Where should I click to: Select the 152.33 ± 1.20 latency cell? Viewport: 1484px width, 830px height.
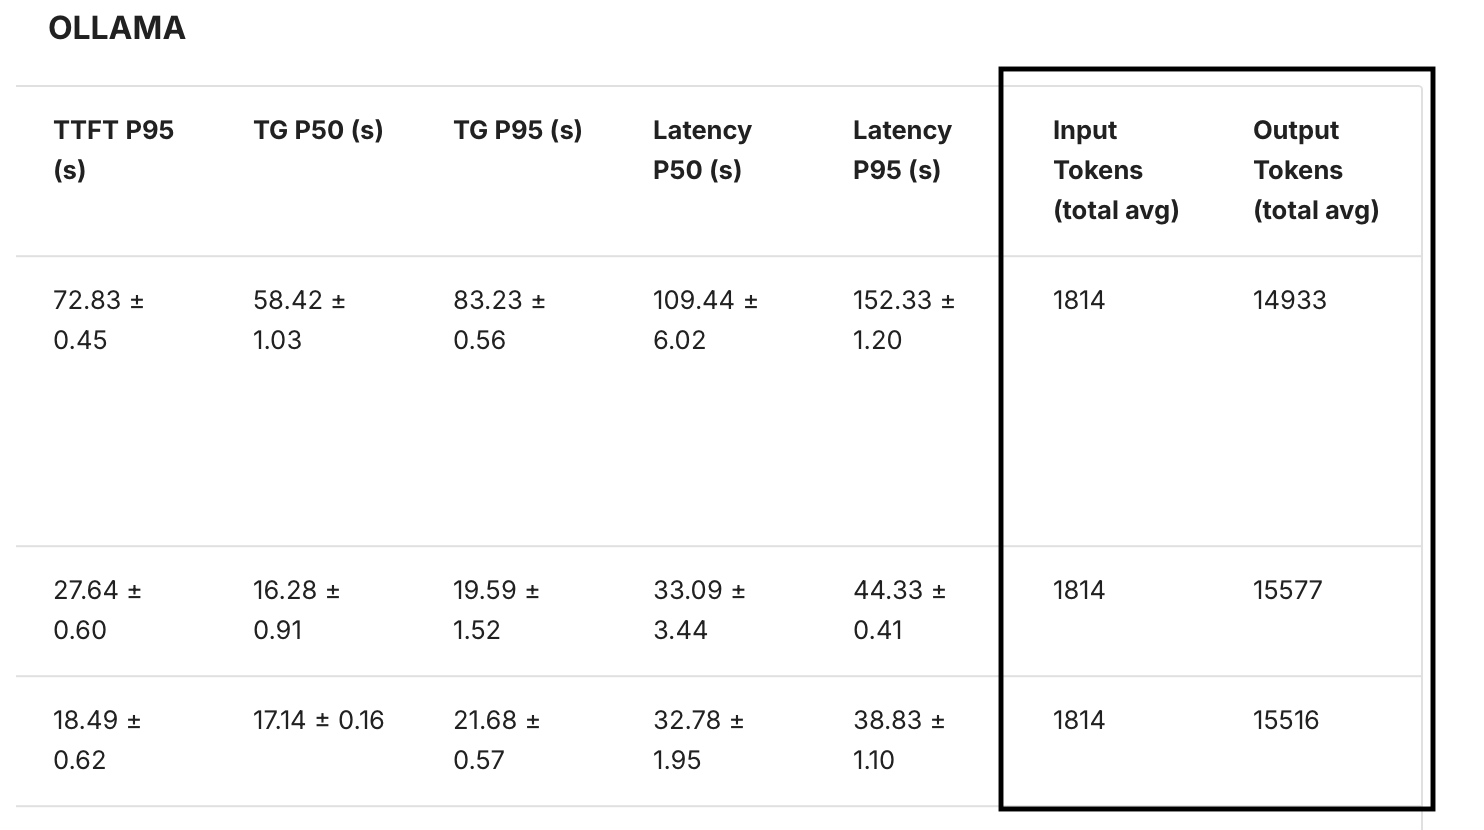point(903,320)
